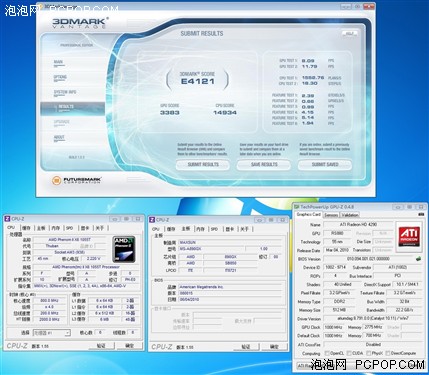Click the 3DMark Vantage logo

80,23
